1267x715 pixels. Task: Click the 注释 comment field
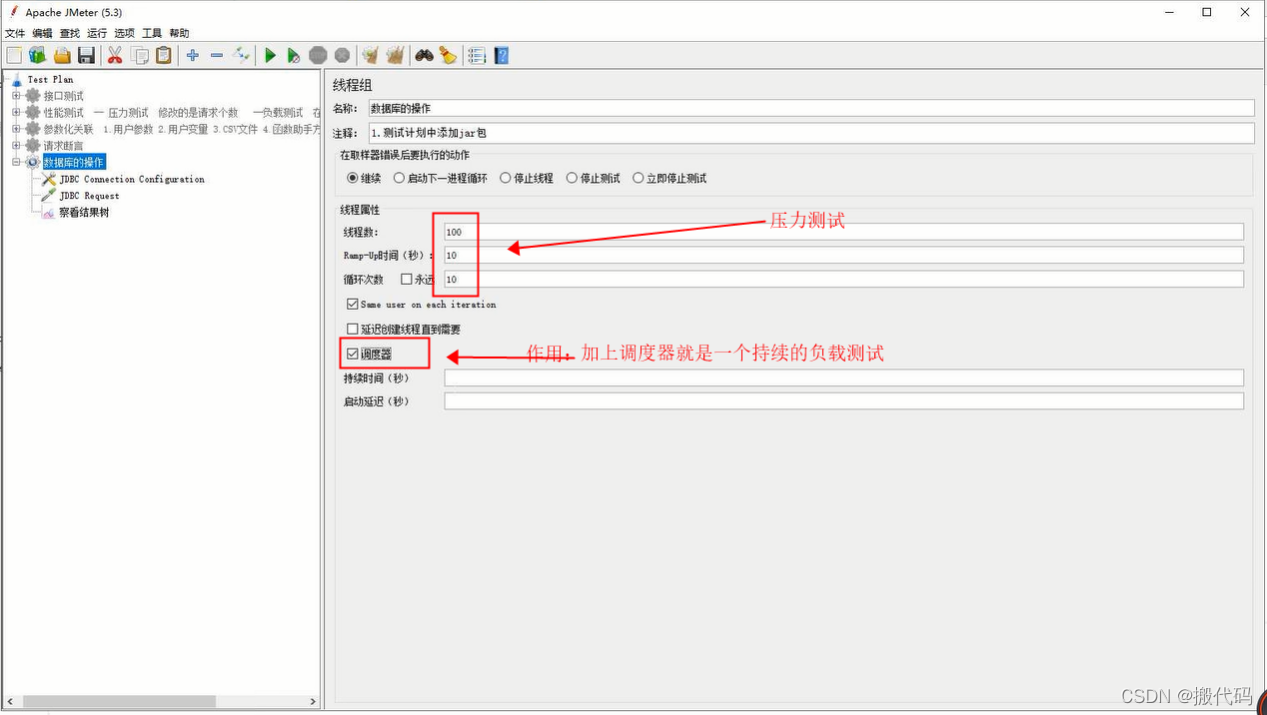coord(810,132)
